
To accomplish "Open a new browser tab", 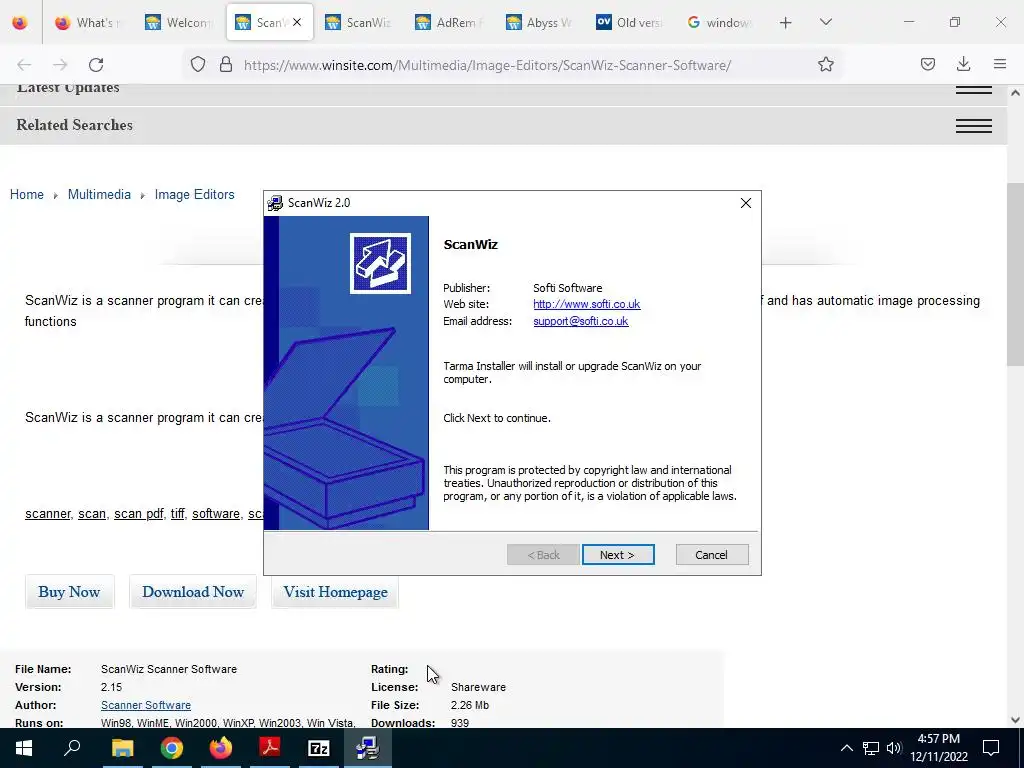I will (786, 23).
